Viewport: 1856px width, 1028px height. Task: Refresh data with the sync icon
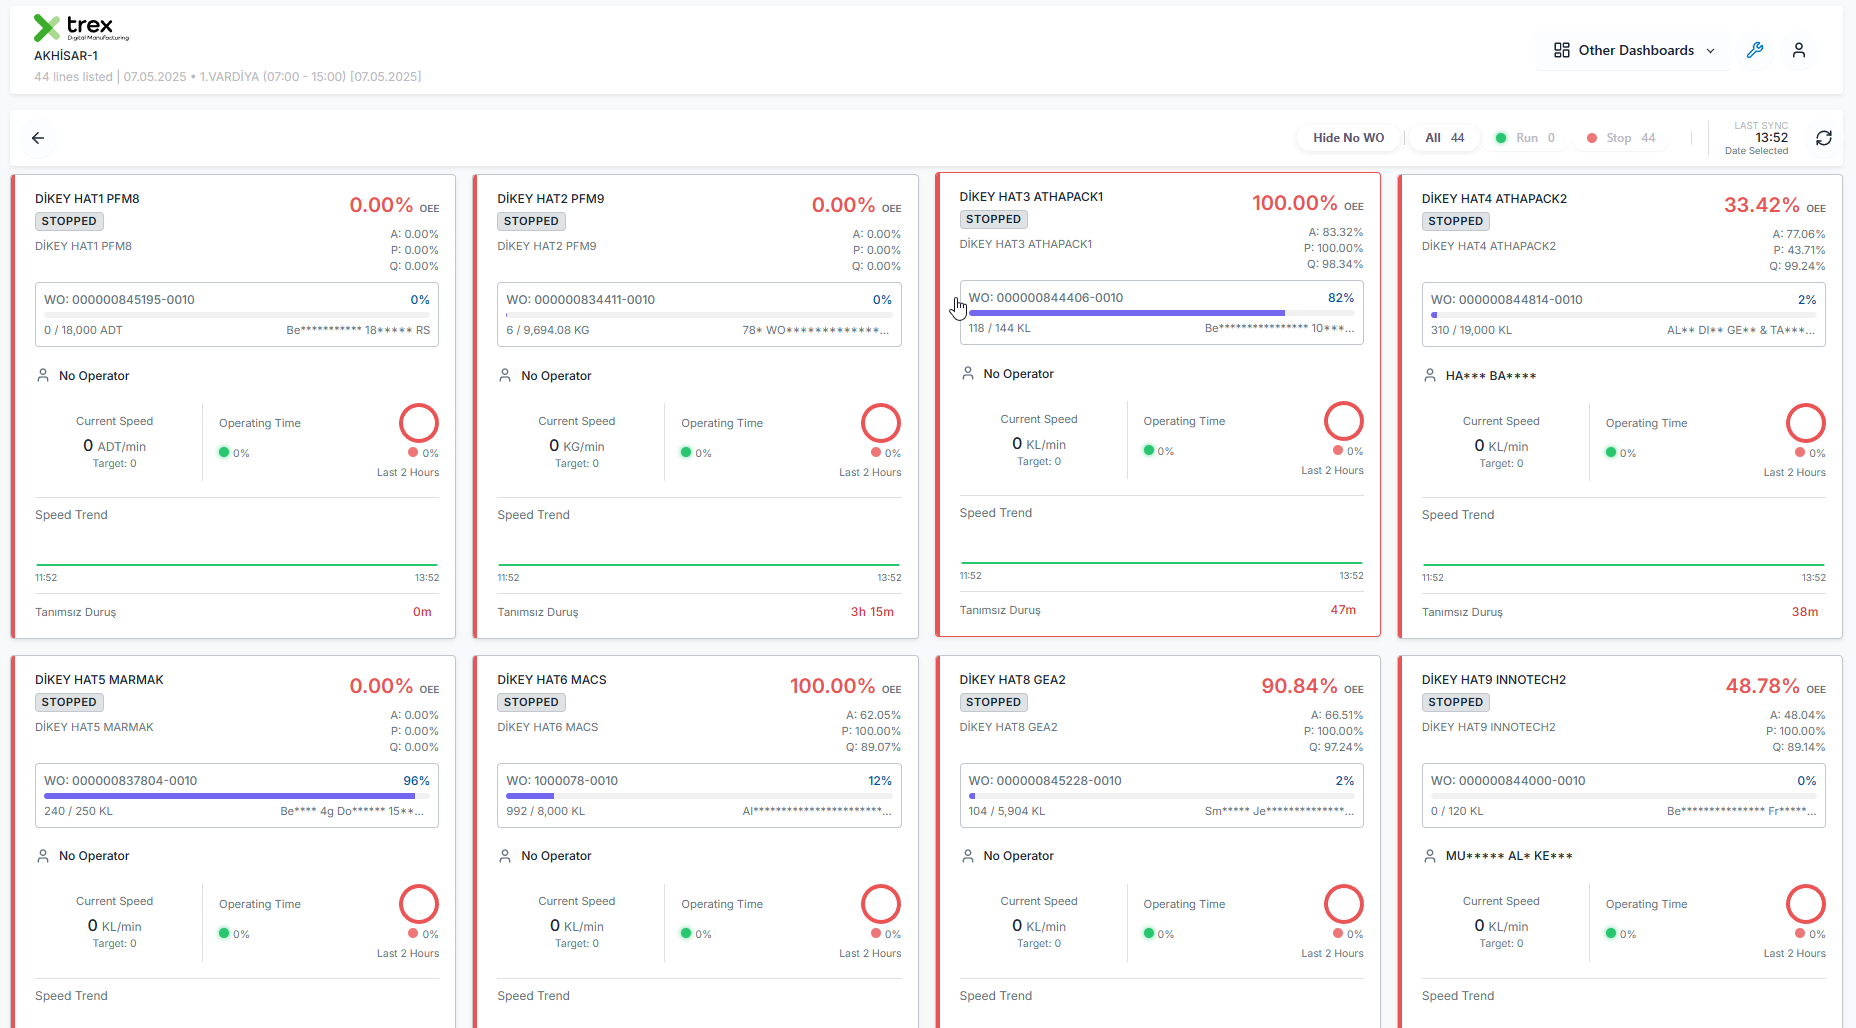coord(1824,138)
